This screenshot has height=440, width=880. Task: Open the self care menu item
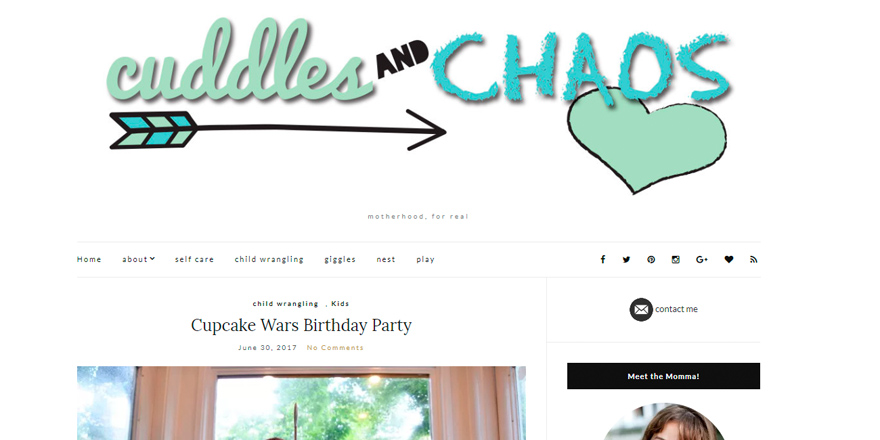coord(194,259)
